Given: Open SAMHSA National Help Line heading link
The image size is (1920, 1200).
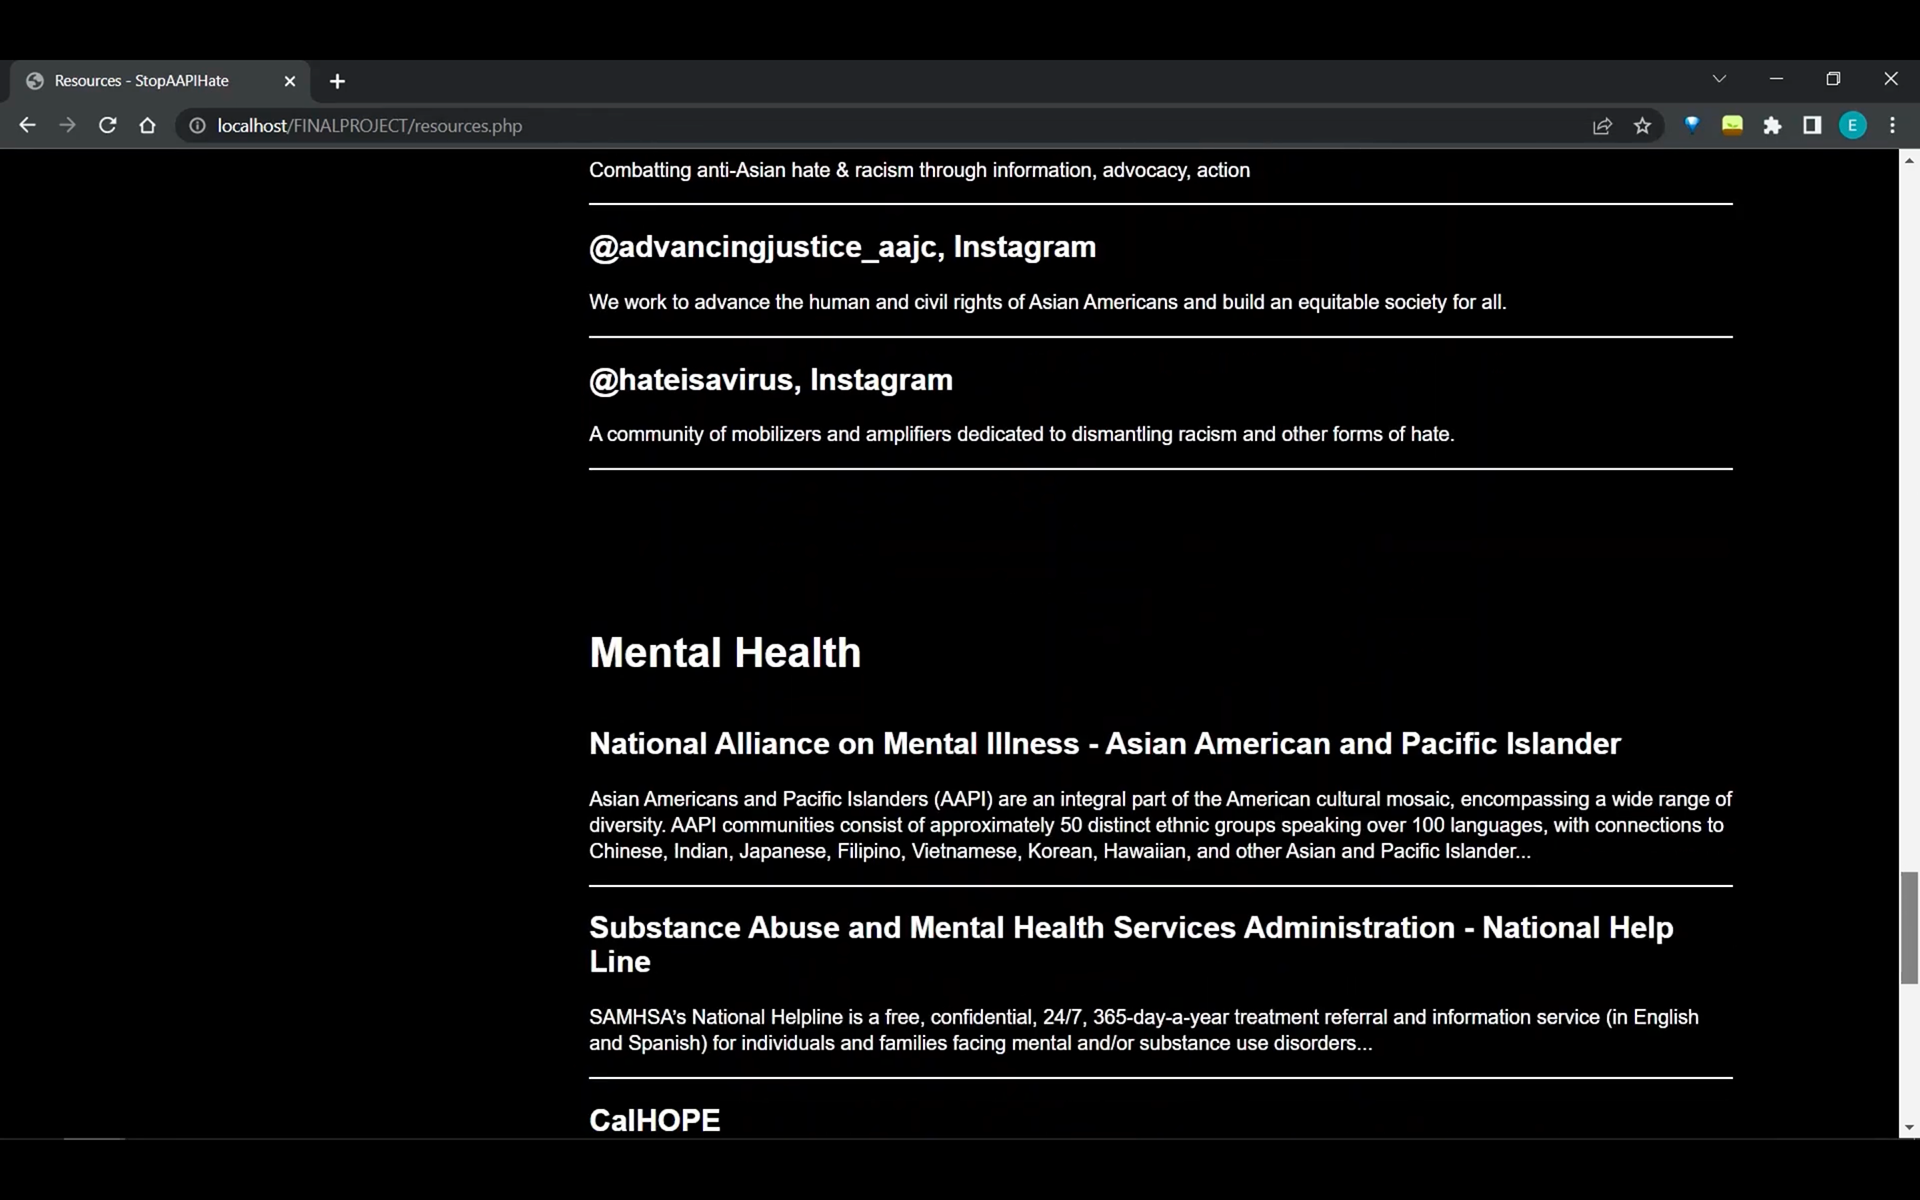Looking at the screenshot, I should [1131, 944].
